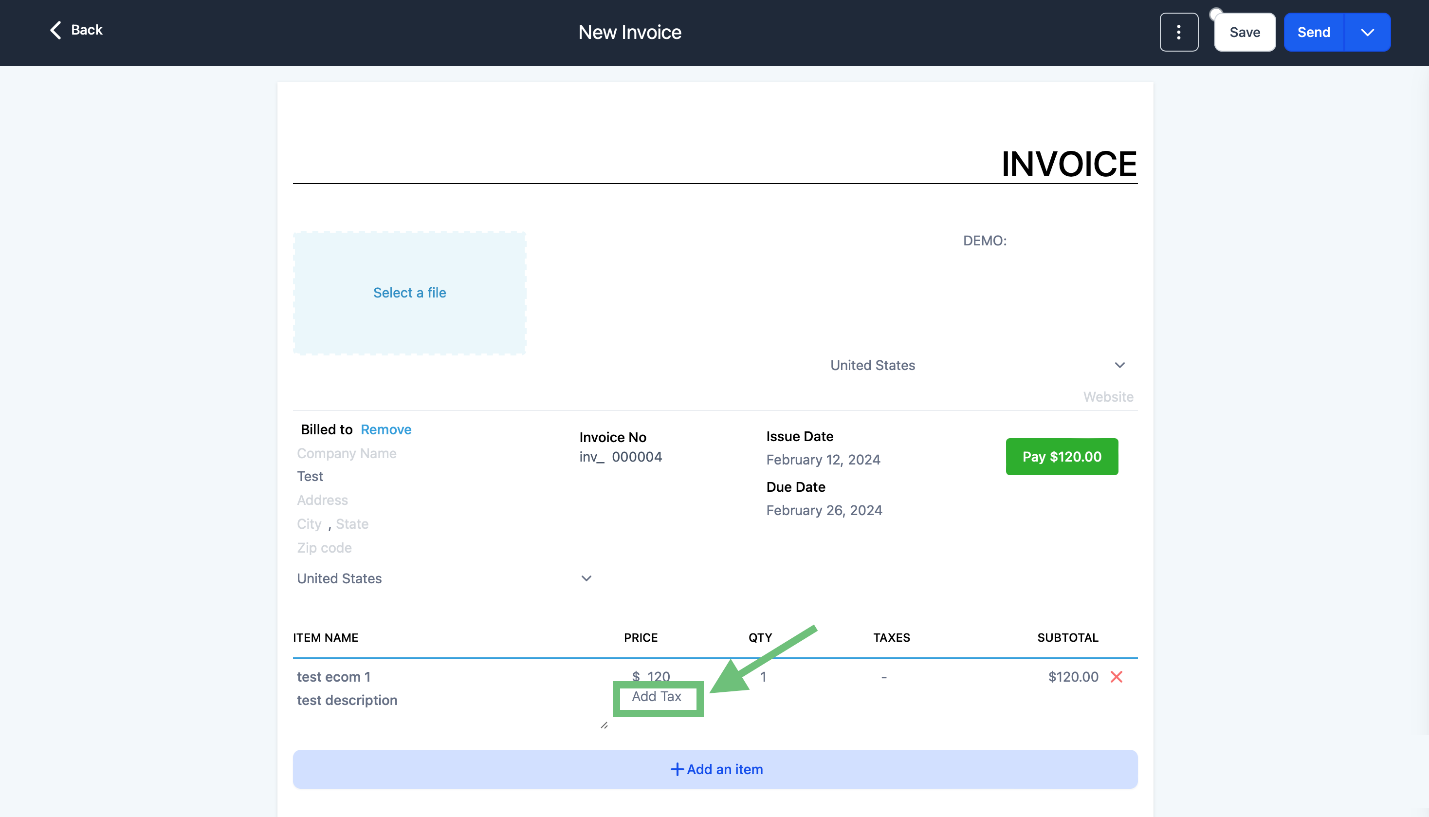Screen dimensions: 1429x817
Task: Click the TAXES column header
Action: [x=892, y=638]
